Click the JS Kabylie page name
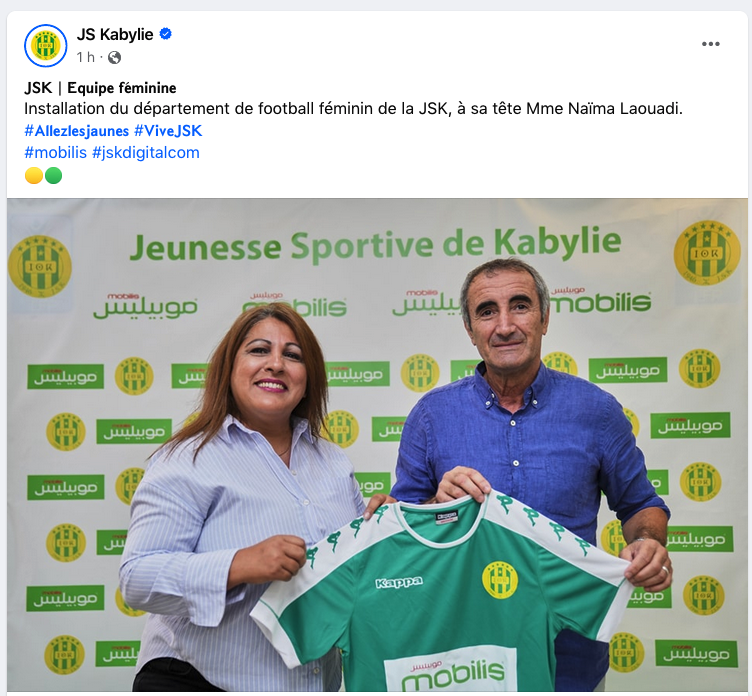 [x=115, y=35]
